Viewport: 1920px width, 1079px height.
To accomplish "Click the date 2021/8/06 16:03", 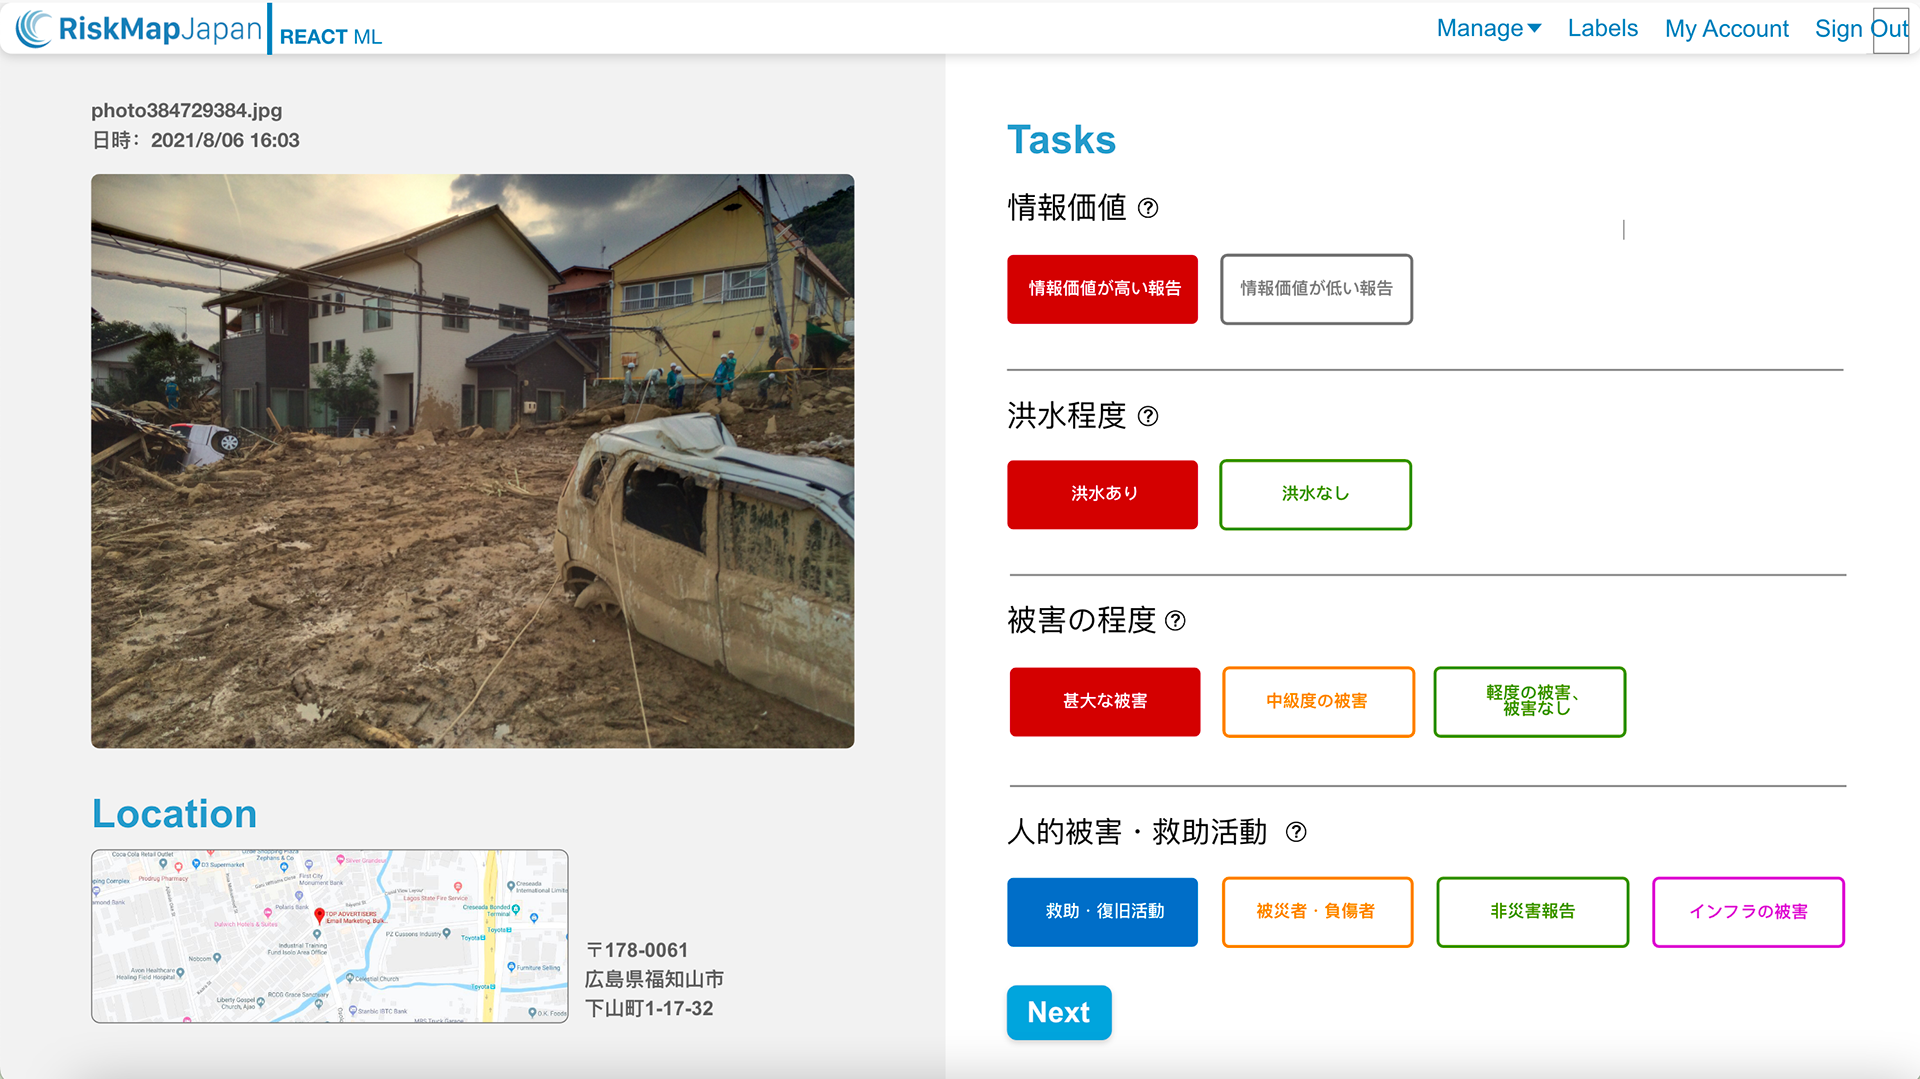I will tap(225, 140).
